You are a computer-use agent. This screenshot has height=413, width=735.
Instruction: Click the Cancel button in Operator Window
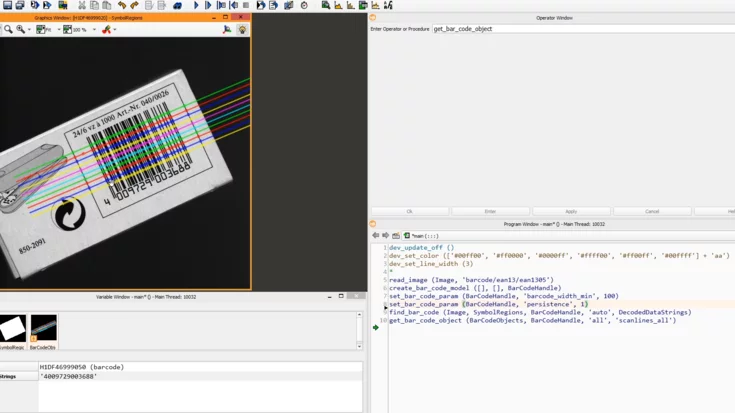(652, 211)
